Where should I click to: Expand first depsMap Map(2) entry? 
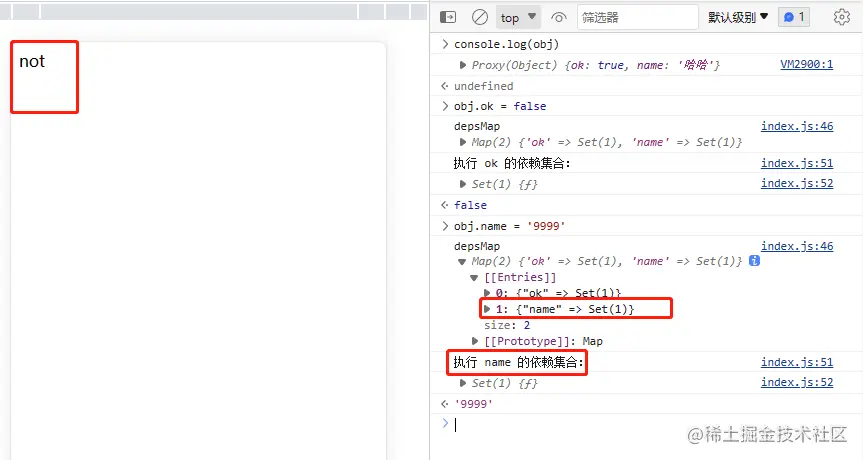point(463,142)
